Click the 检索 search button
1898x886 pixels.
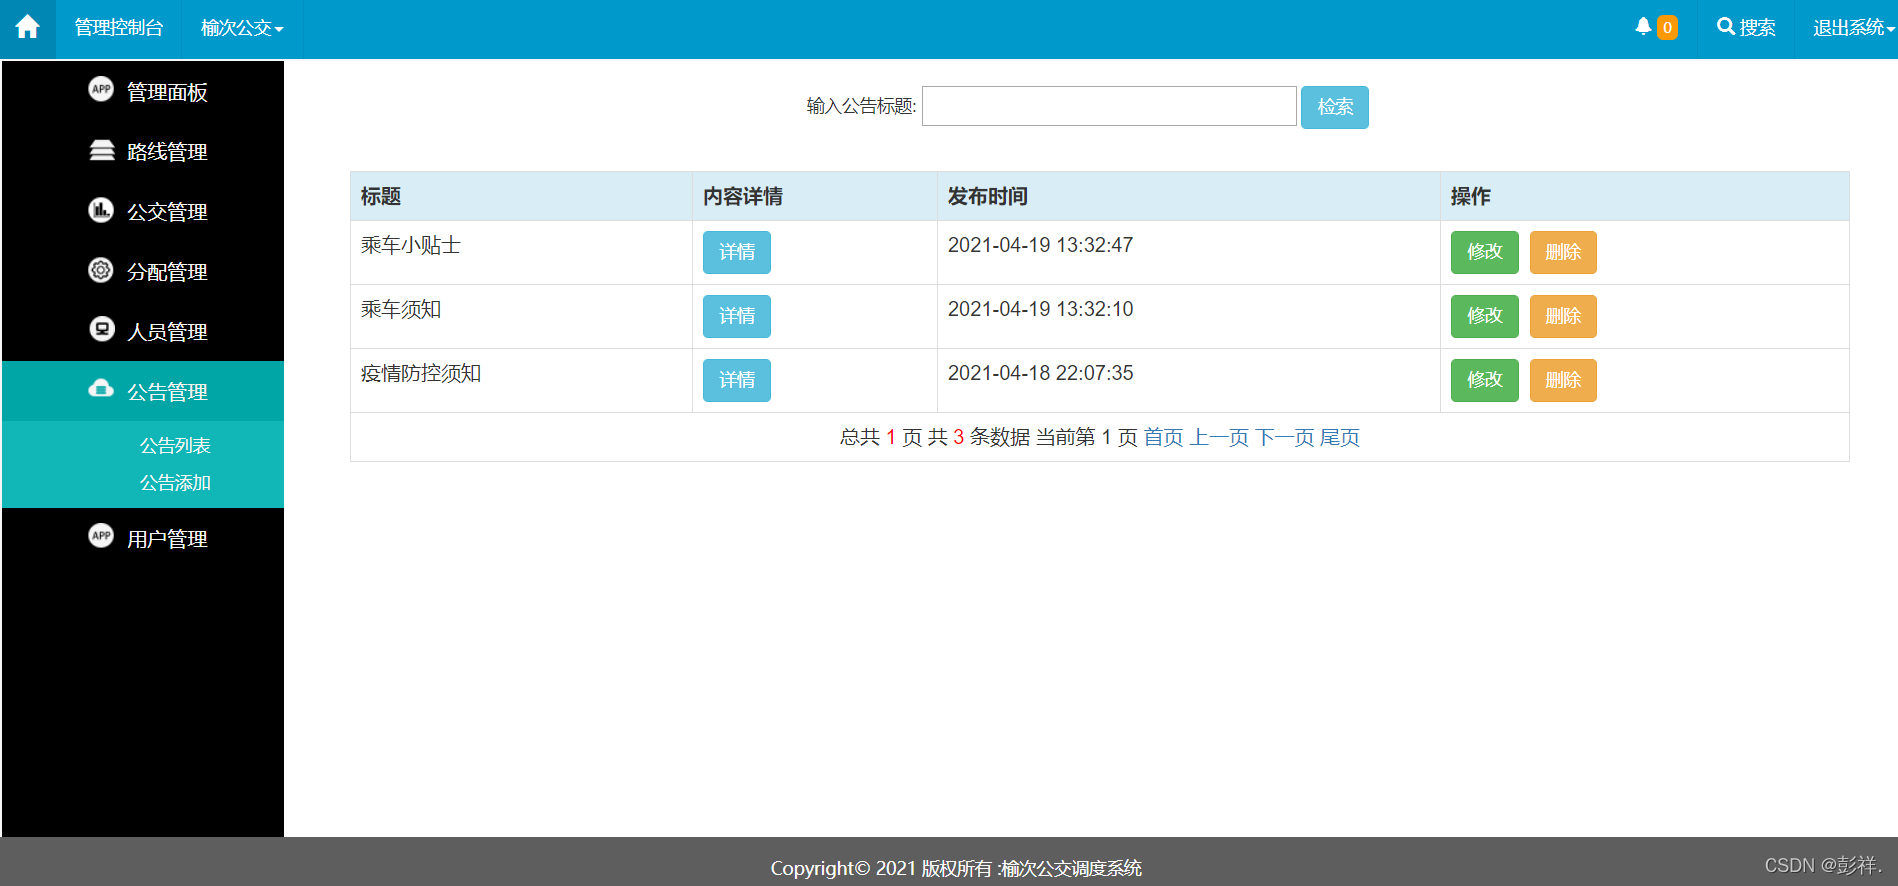point(1335,107)
